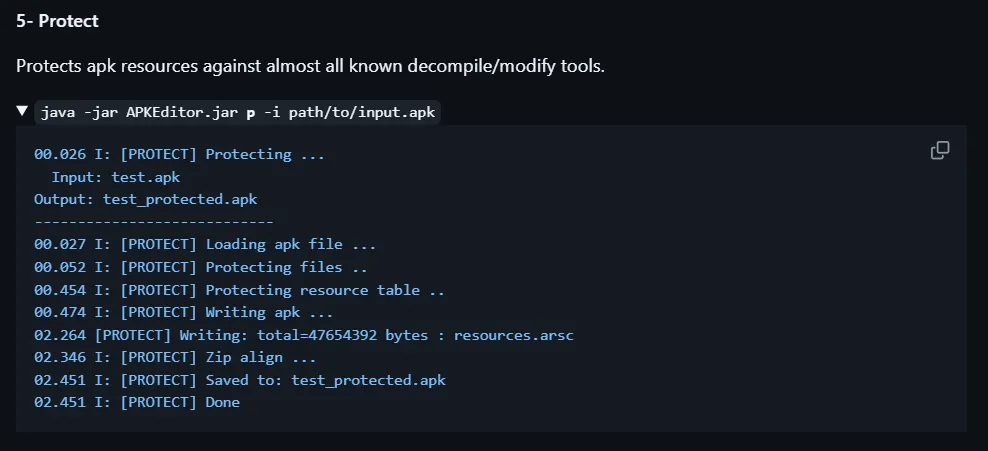Click the description text about decompile/modify tools

(310, 67)
